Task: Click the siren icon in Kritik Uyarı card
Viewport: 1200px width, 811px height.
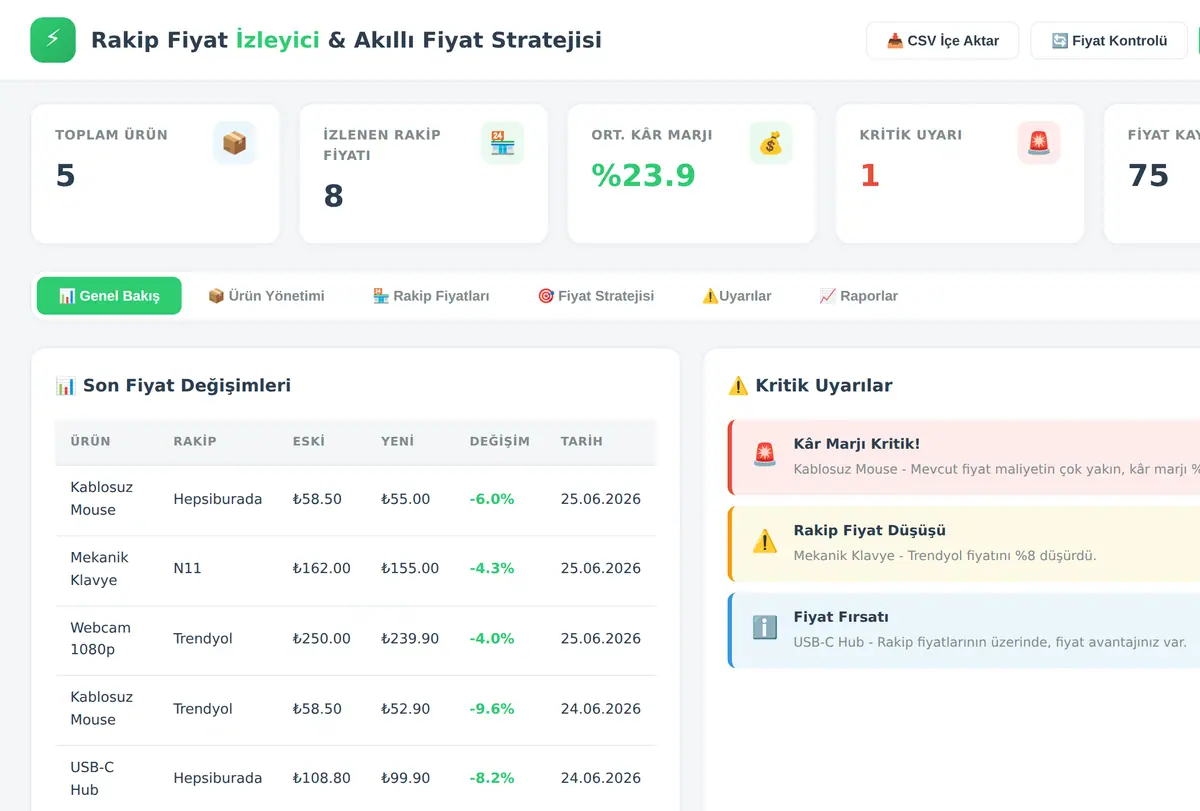Action: (1038, 143)
